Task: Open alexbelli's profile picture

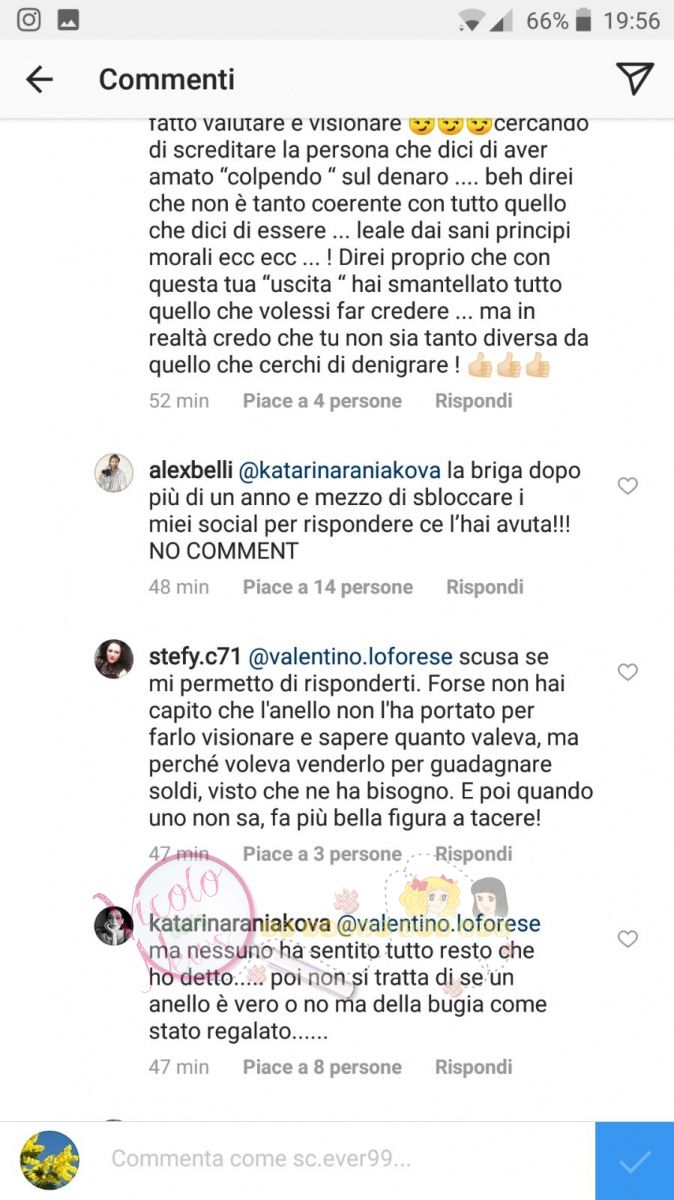Action: (114, 473)
